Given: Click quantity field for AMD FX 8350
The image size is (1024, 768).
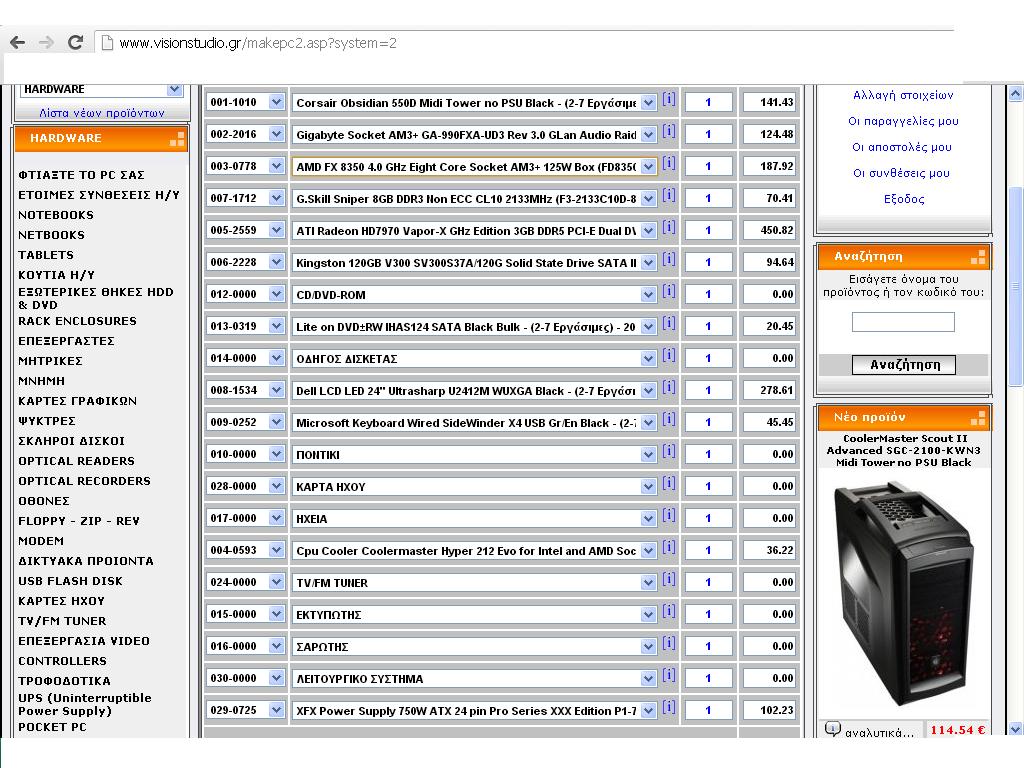Looking at the screenshot, I should point(708,167).
